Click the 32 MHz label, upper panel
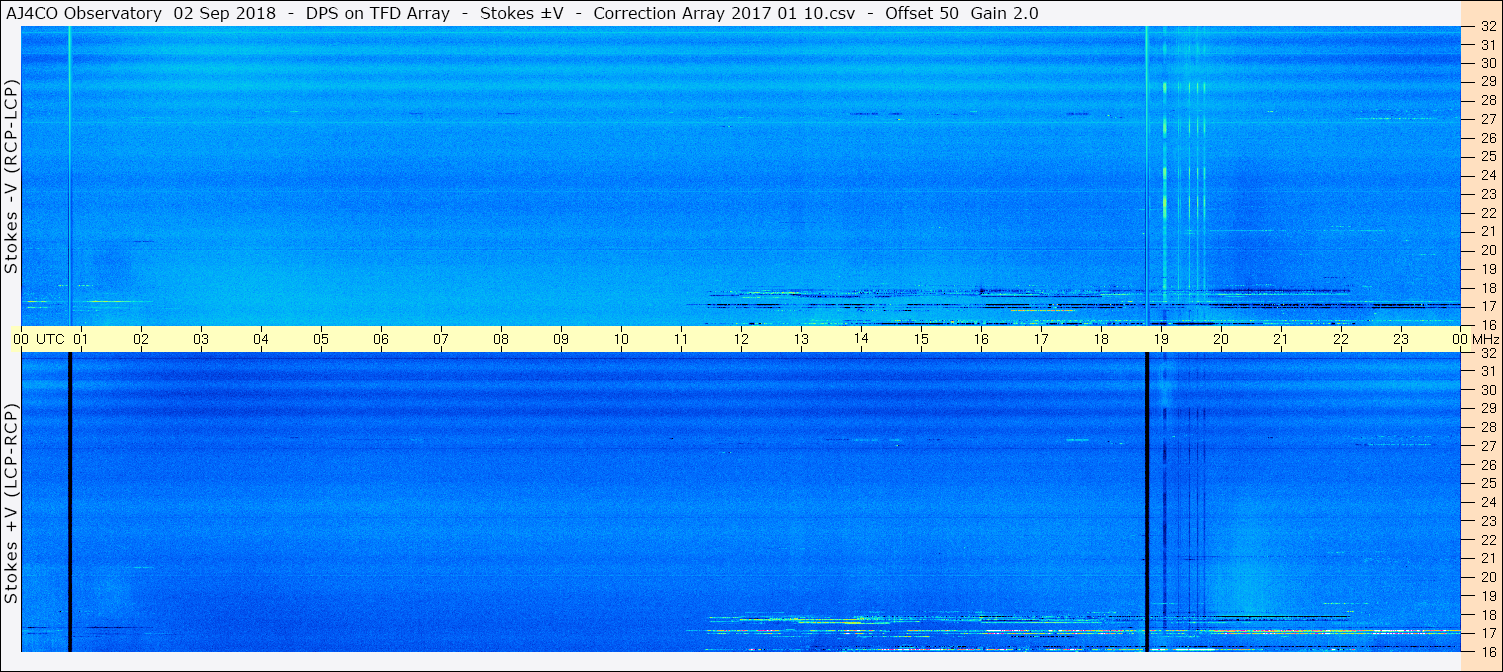 1488,27
